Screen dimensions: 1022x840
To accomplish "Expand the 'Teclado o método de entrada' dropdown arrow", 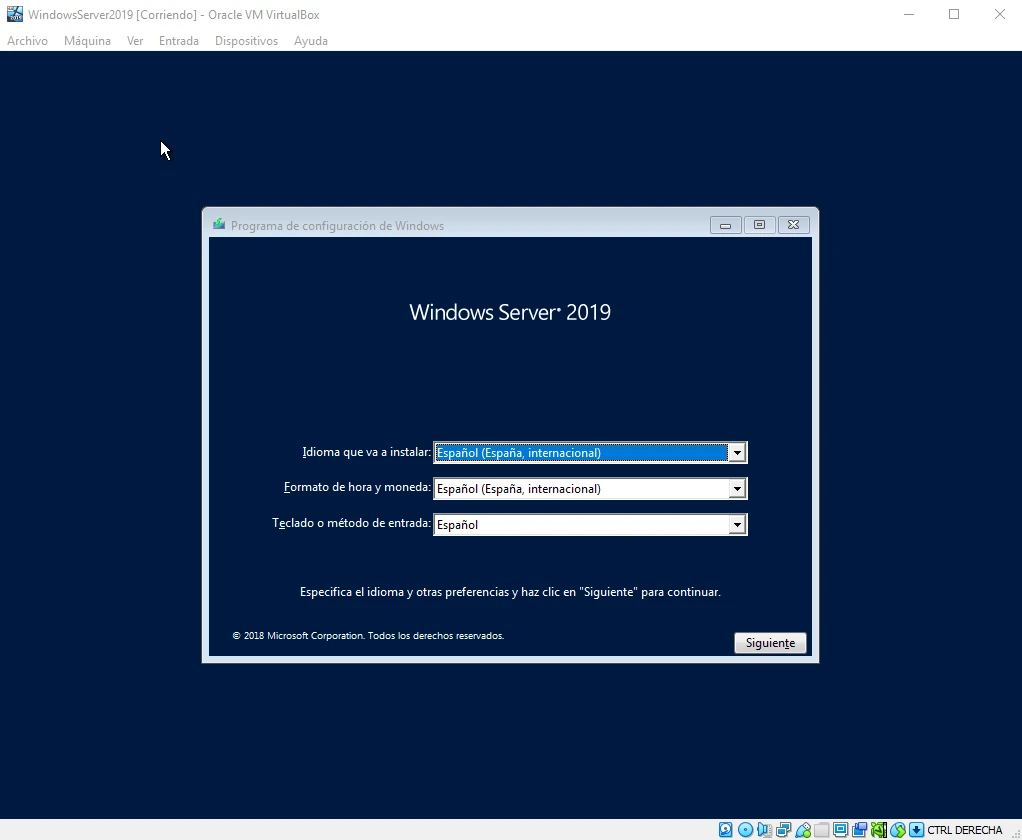I will coord(737,525).
